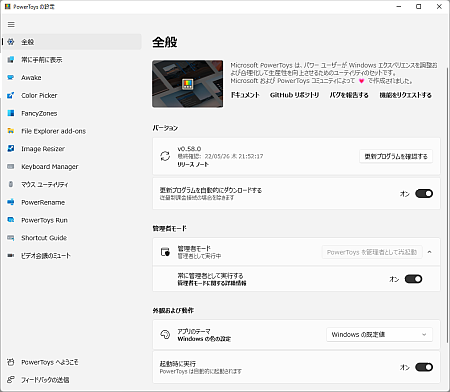The width and height of the screenshot is (450, 392).
Task: Click the Shortcut Guide icon
Action: pyautogui.click(x=11, y=238)
